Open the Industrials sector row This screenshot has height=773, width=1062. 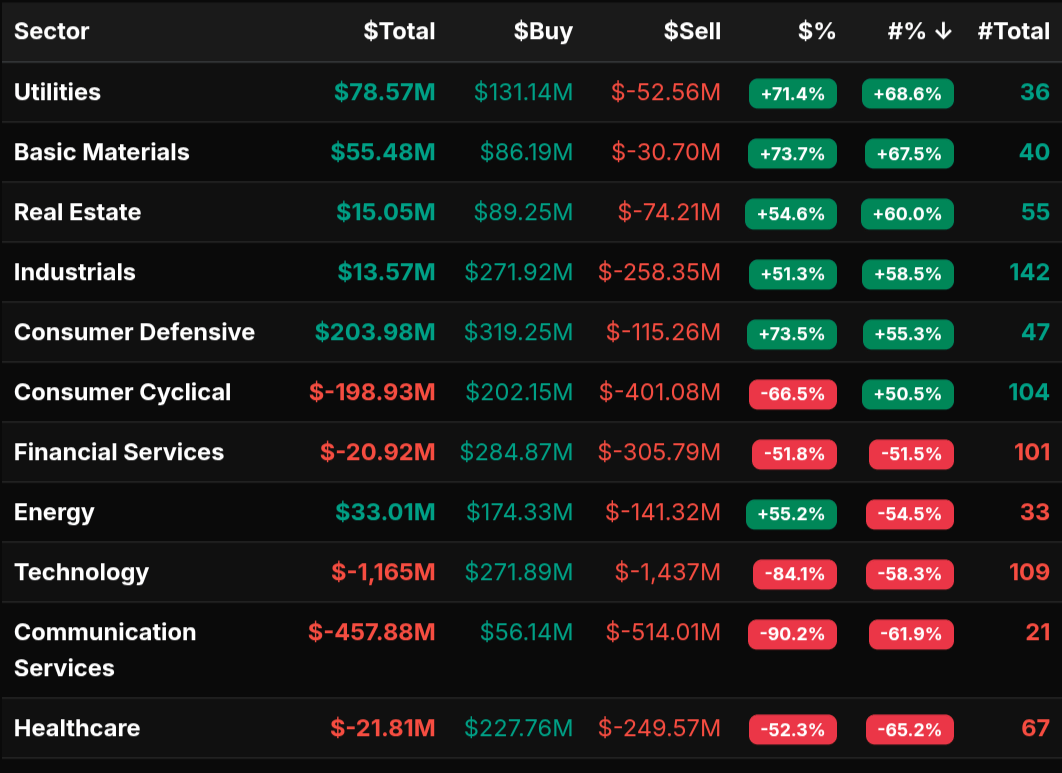pos(75,272)
